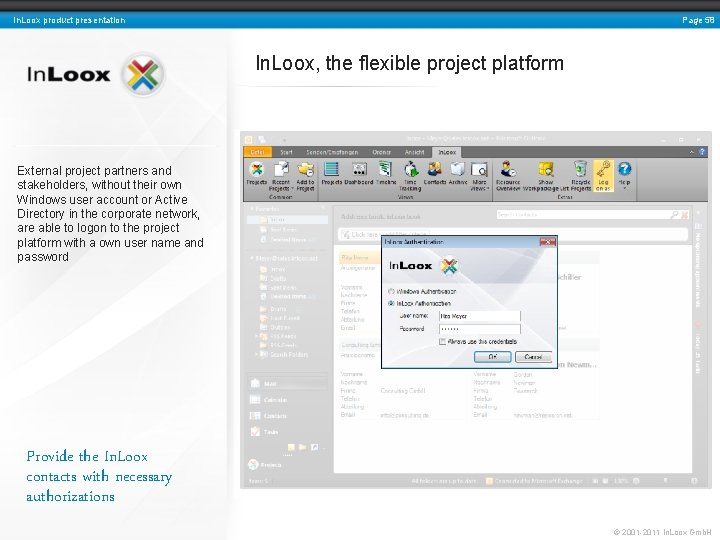Open the Senden/Empfangen tab
This screenshot has height=540, width=720.
point(332,152)
